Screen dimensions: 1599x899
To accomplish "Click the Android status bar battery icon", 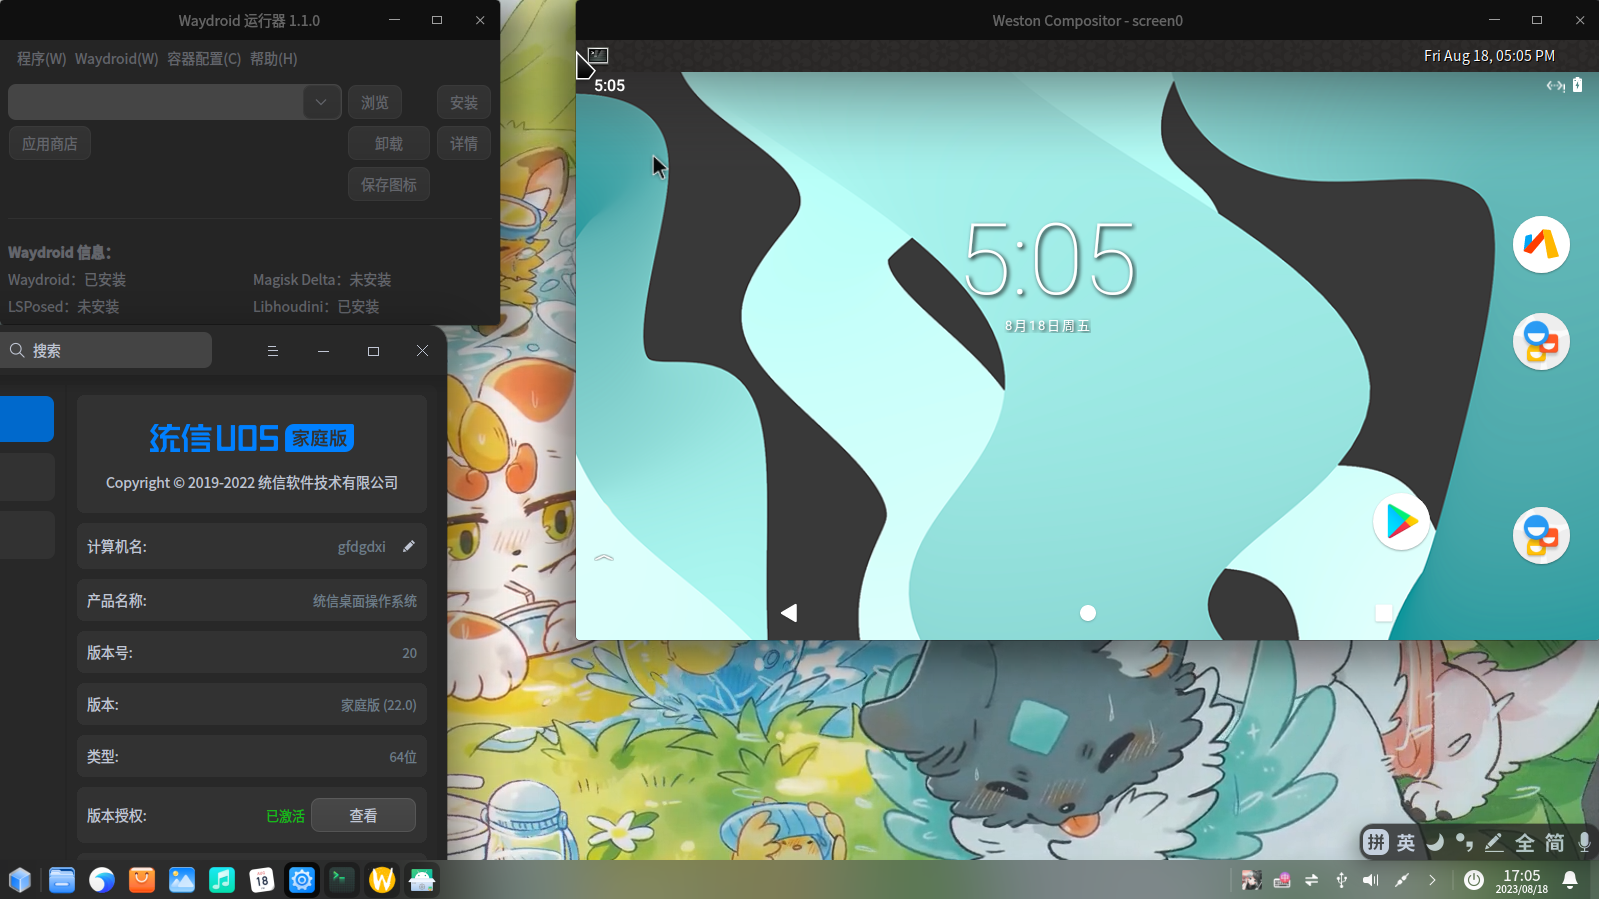I will click(1577, 85).
